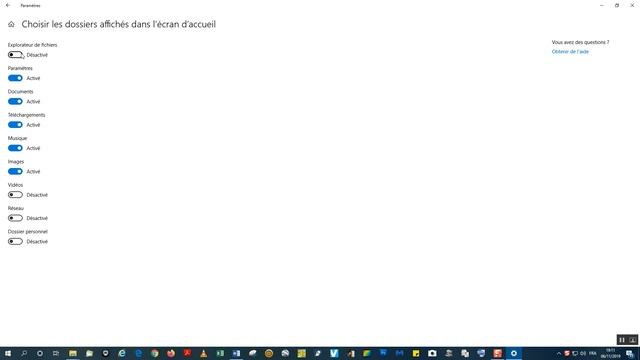Launch Cortana circle in taskbar
The height and width of the screenshot is (360, 640).
40,353
